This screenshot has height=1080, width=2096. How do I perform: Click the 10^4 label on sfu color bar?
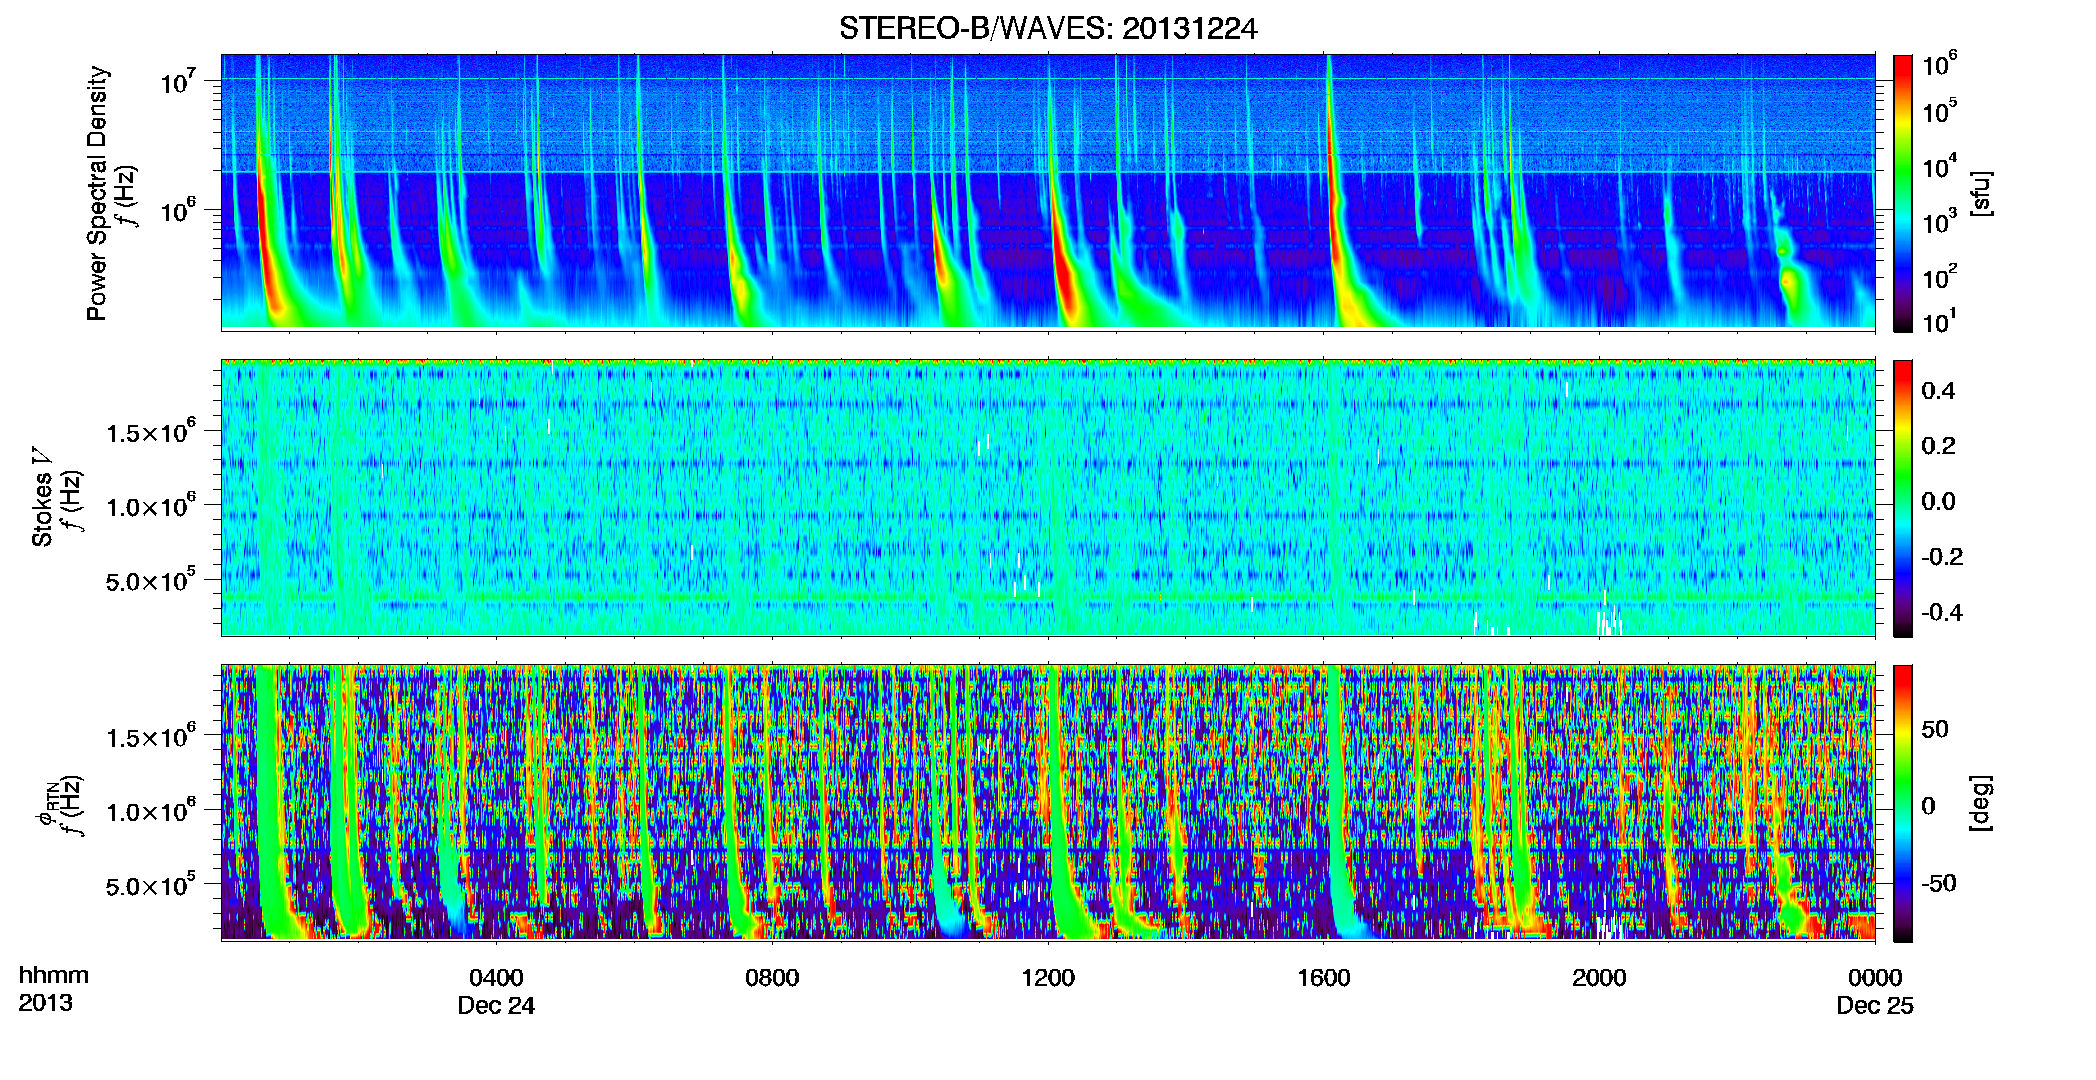1939,167
